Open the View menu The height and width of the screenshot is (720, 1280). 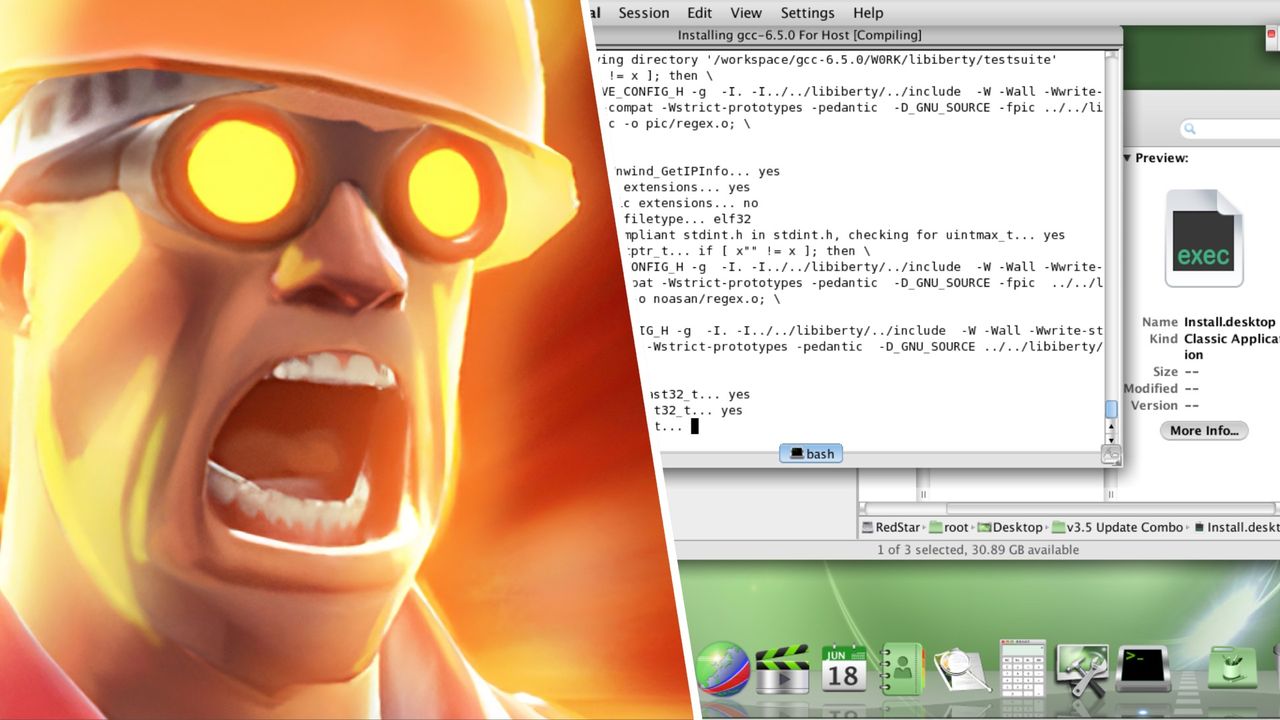pos(746,13)
